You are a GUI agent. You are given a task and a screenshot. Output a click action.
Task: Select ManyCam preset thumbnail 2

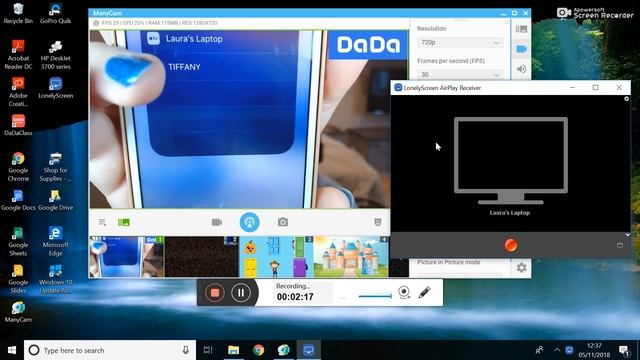click(x=202, y=257)
